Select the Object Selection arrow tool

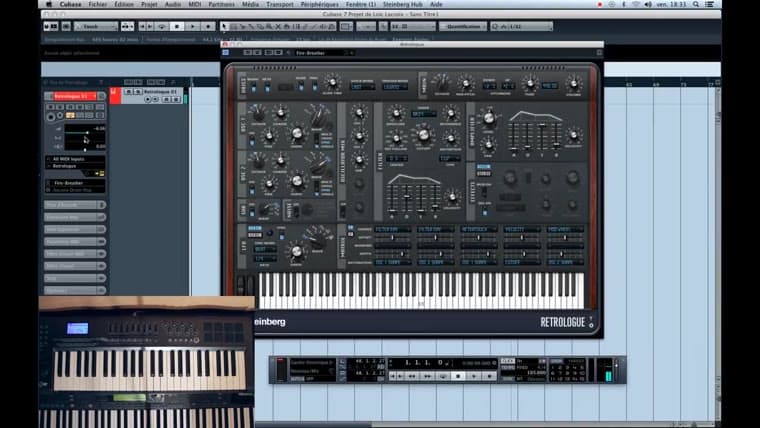click(224, 26)
